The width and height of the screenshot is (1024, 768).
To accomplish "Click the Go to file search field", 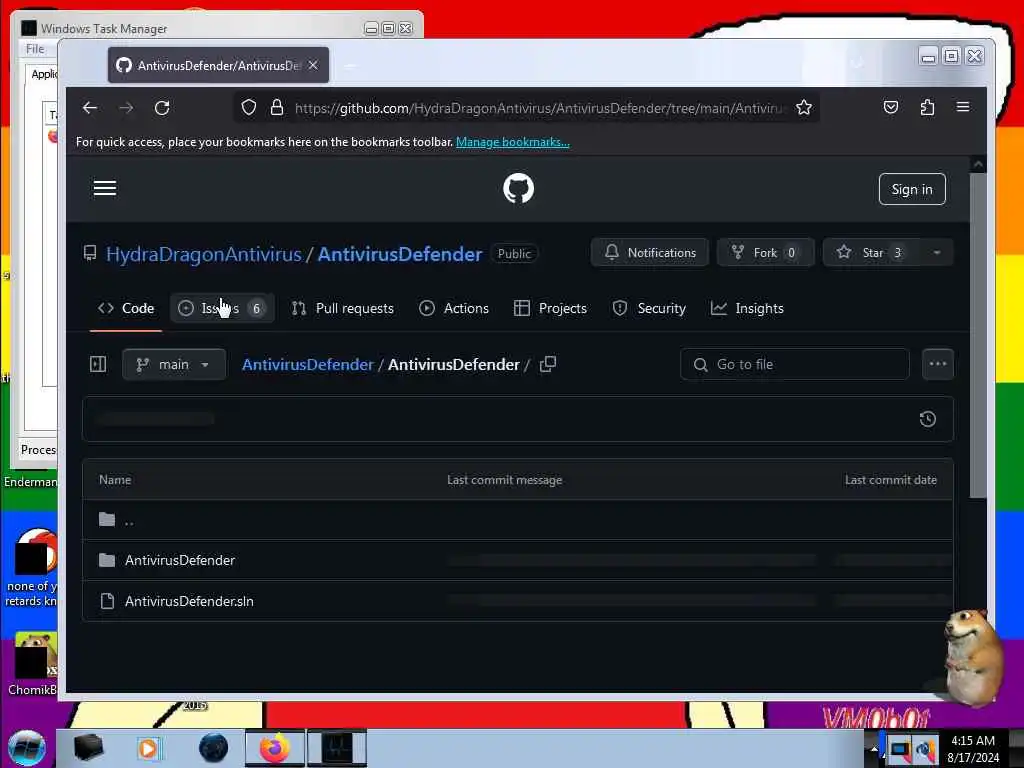I will point(795,364).
